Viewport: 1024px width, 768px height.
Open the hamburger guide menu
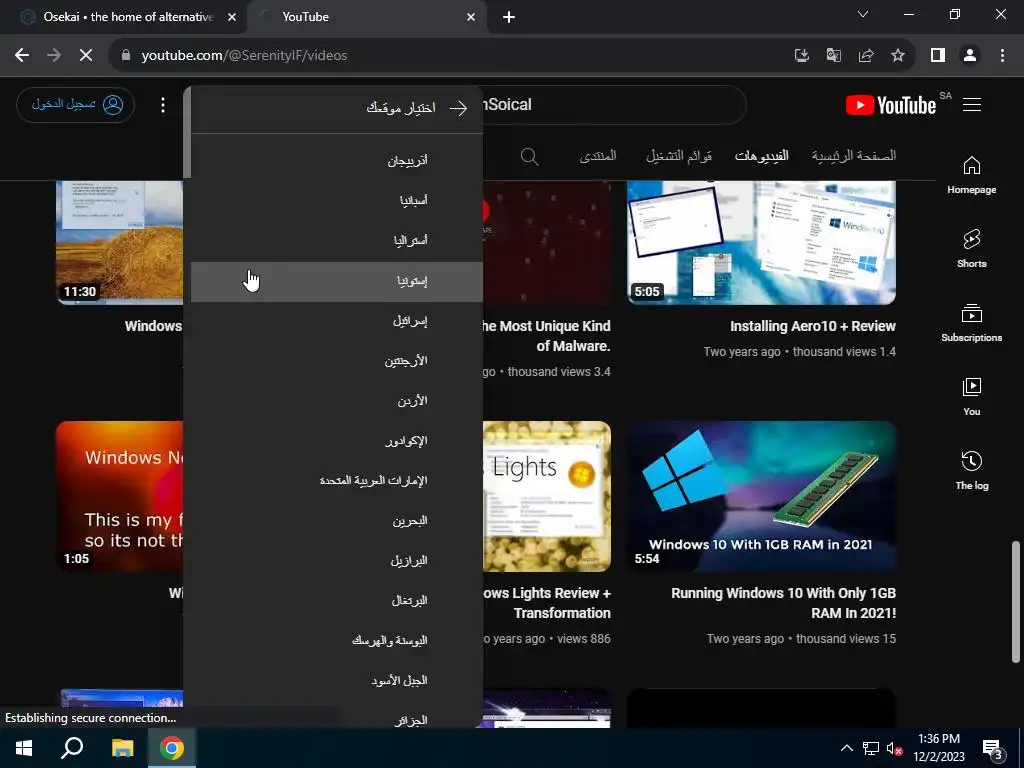click(972, 104)
